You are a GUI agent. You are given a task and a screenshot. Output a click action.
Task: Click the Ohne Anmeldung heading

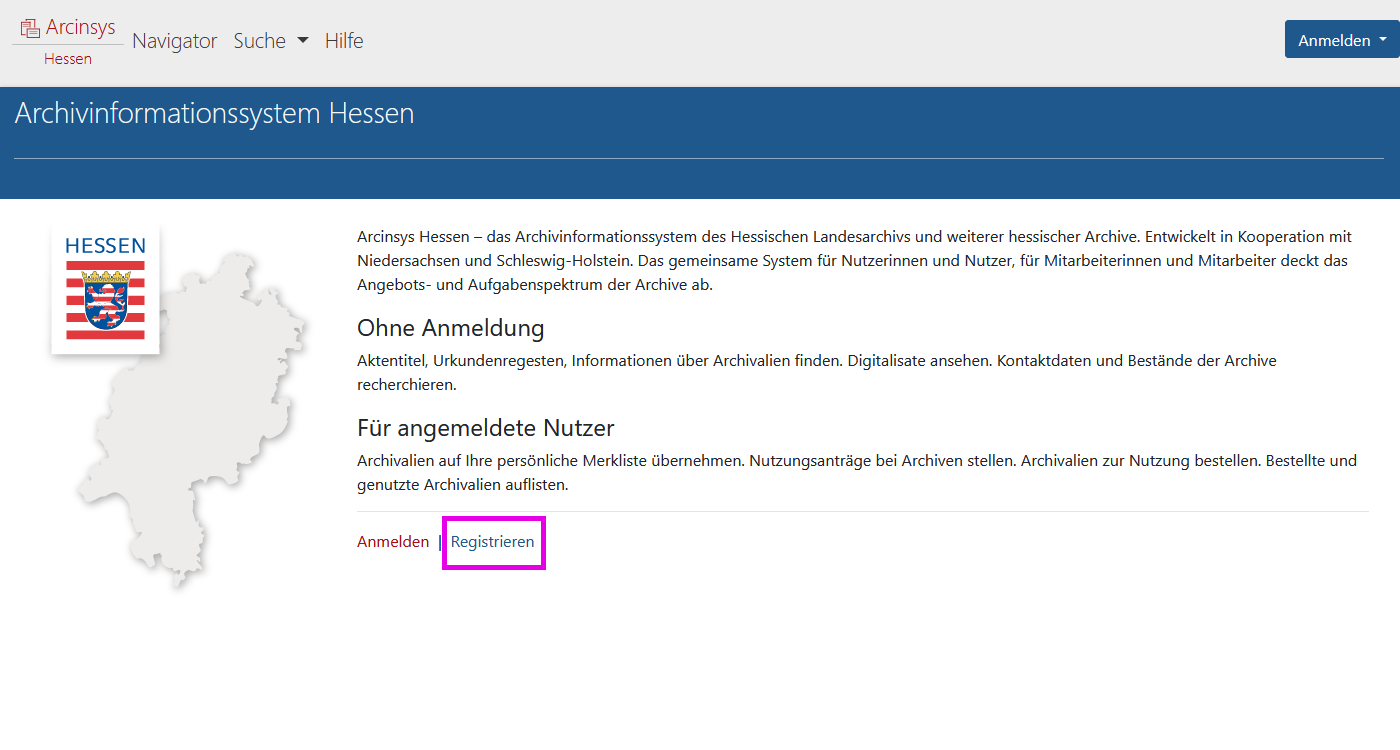point(451,328)
